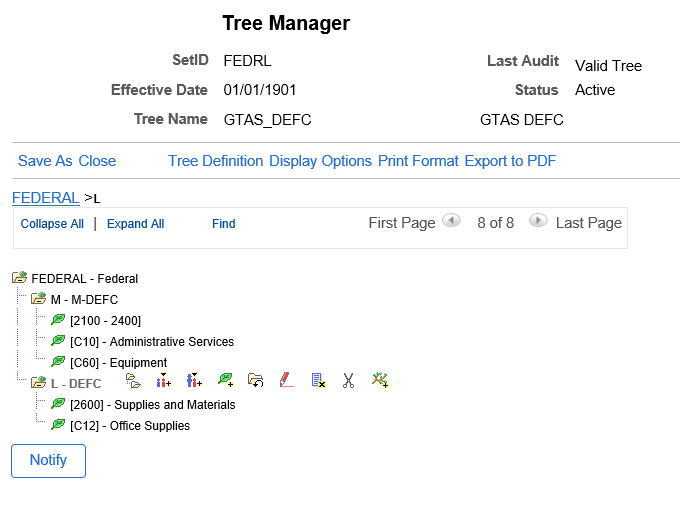This screenshot has height=506, width=680.
Task: Click the Create Branch icon
Action: [380, 380]
